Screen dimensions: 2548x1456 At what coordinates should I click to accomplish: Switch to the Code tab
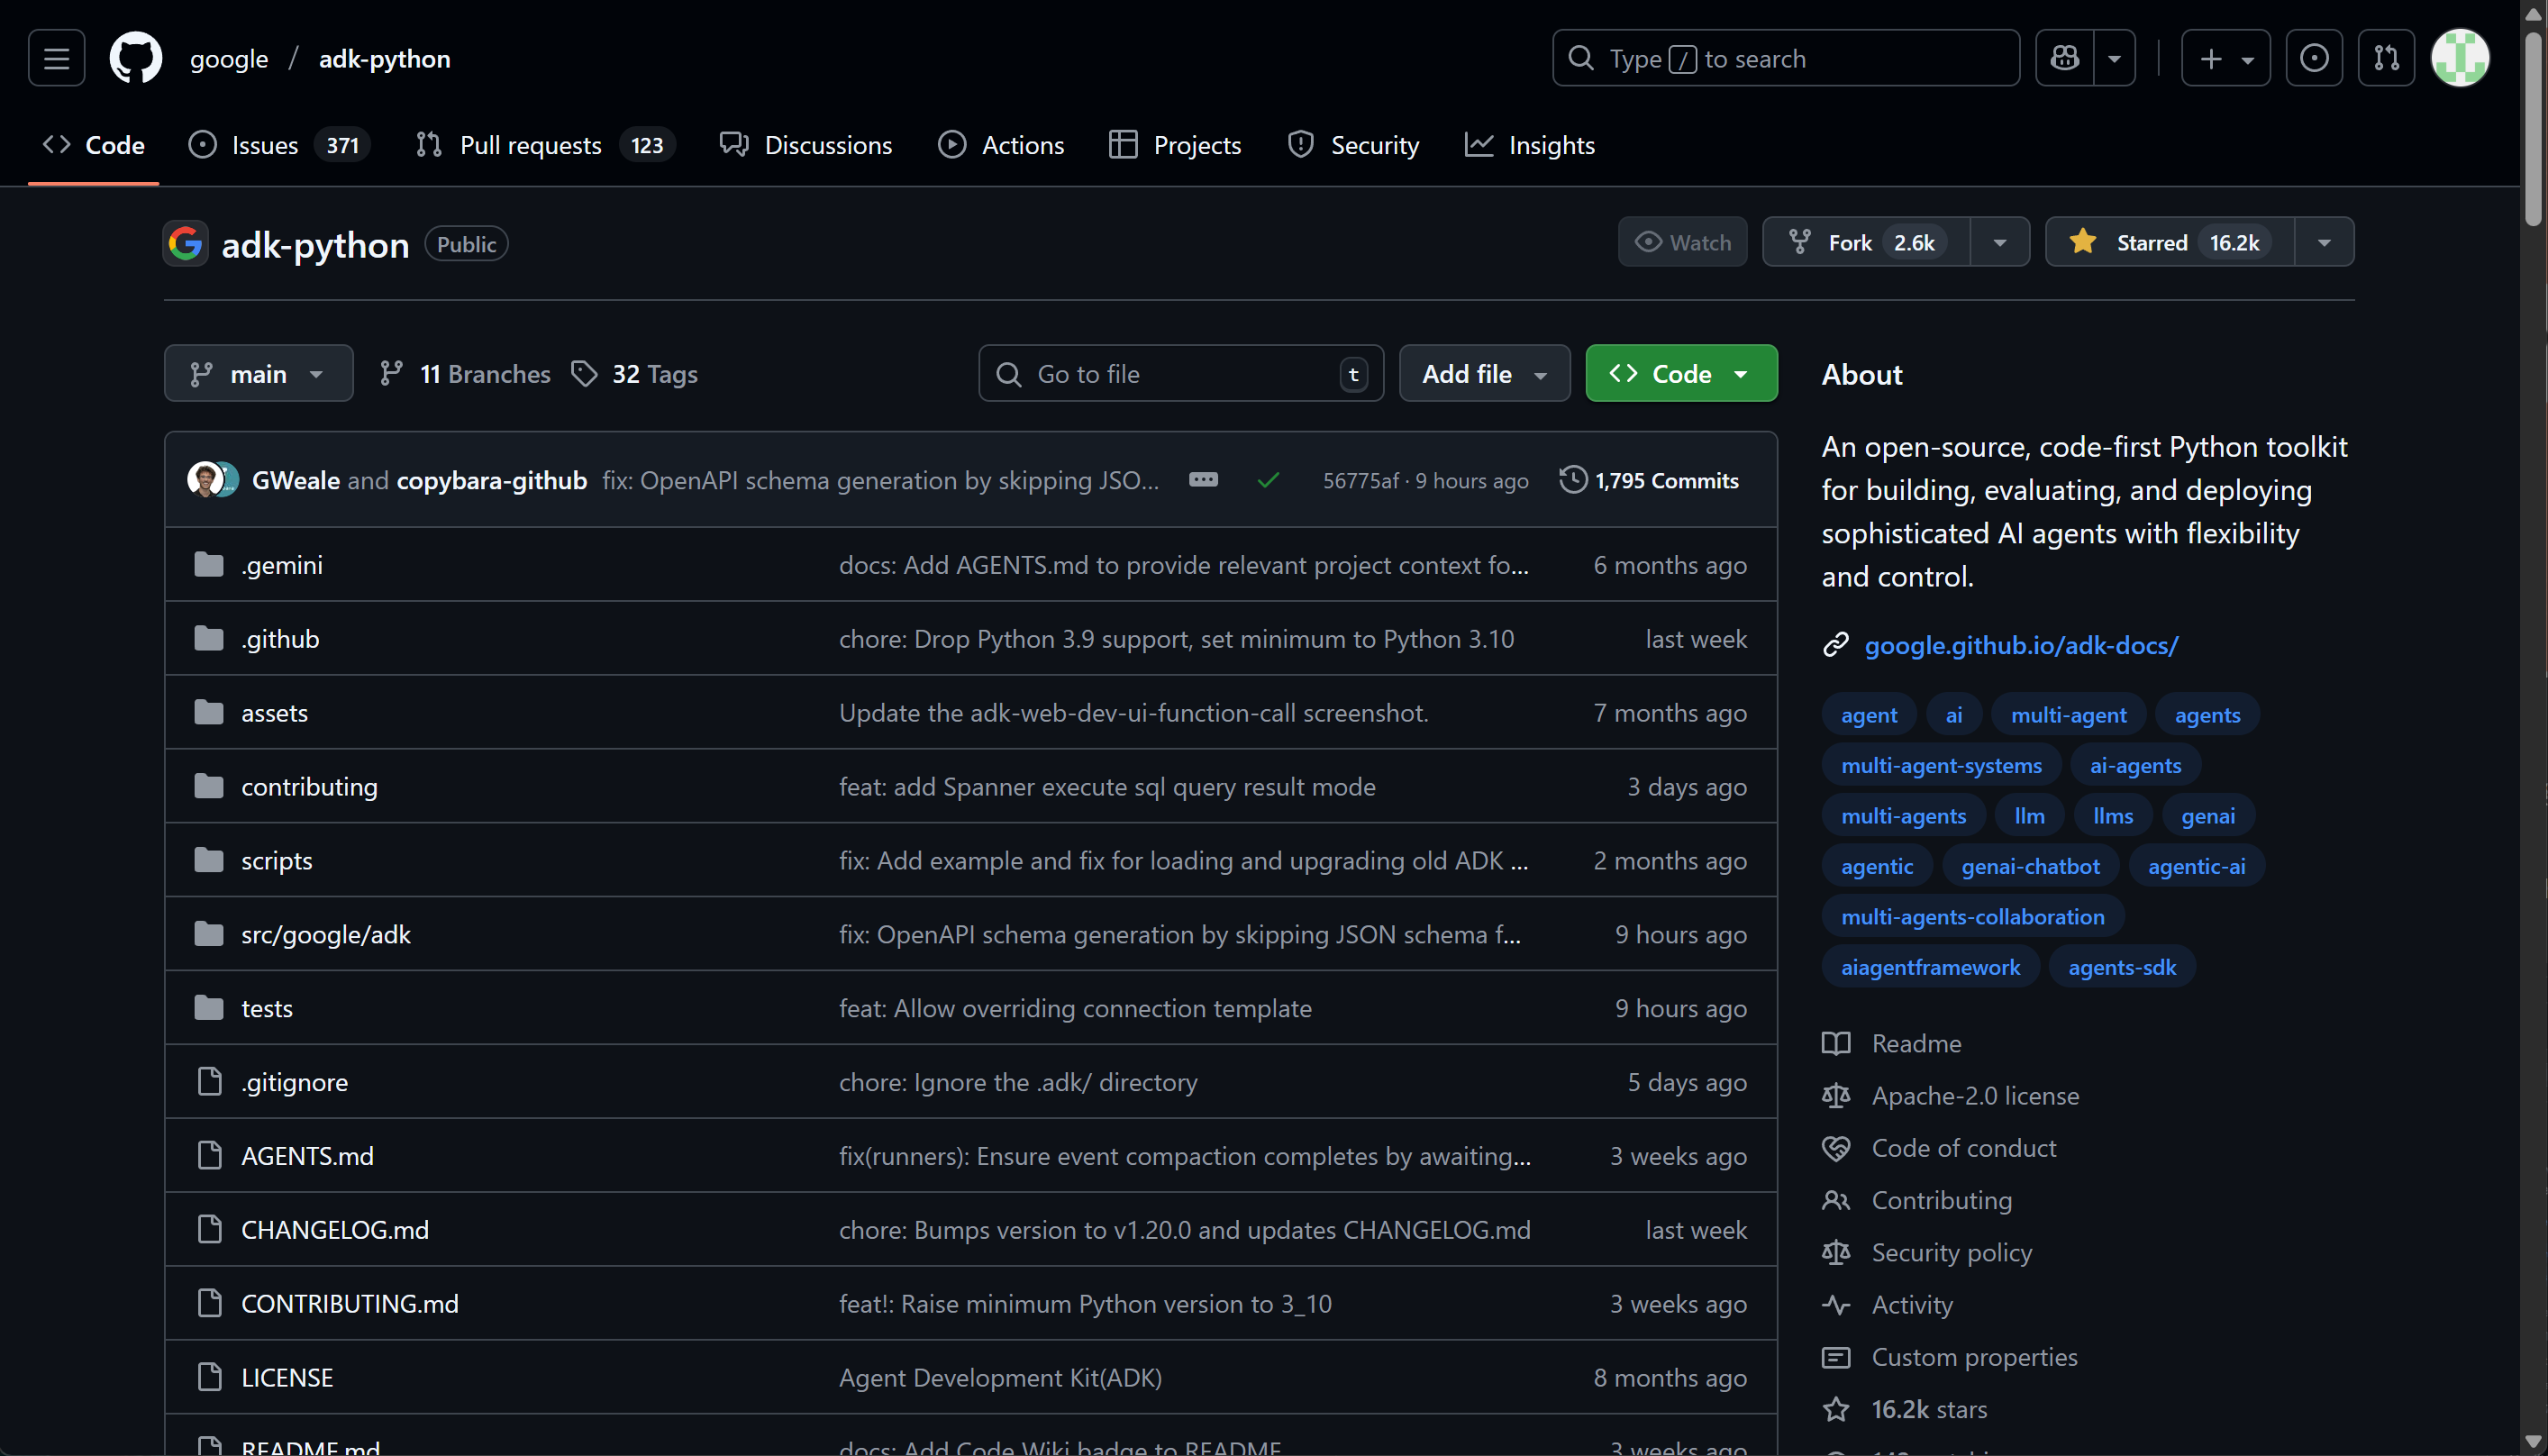click(93, 145)
